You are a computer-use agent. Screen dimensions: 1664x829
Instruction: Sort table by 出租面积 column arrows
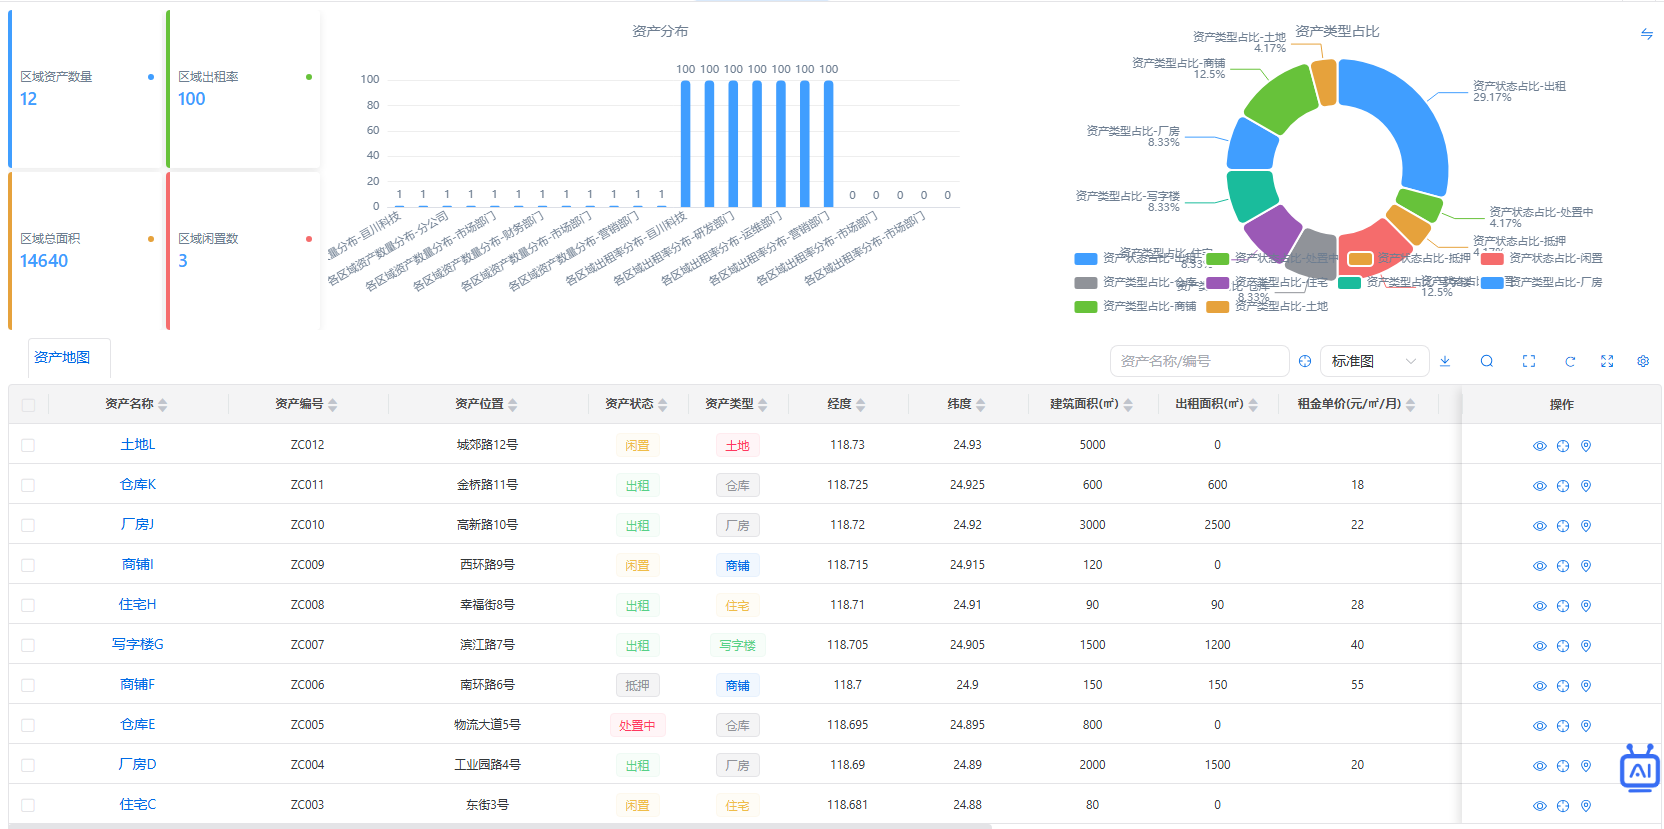[x=1253, y=405]
